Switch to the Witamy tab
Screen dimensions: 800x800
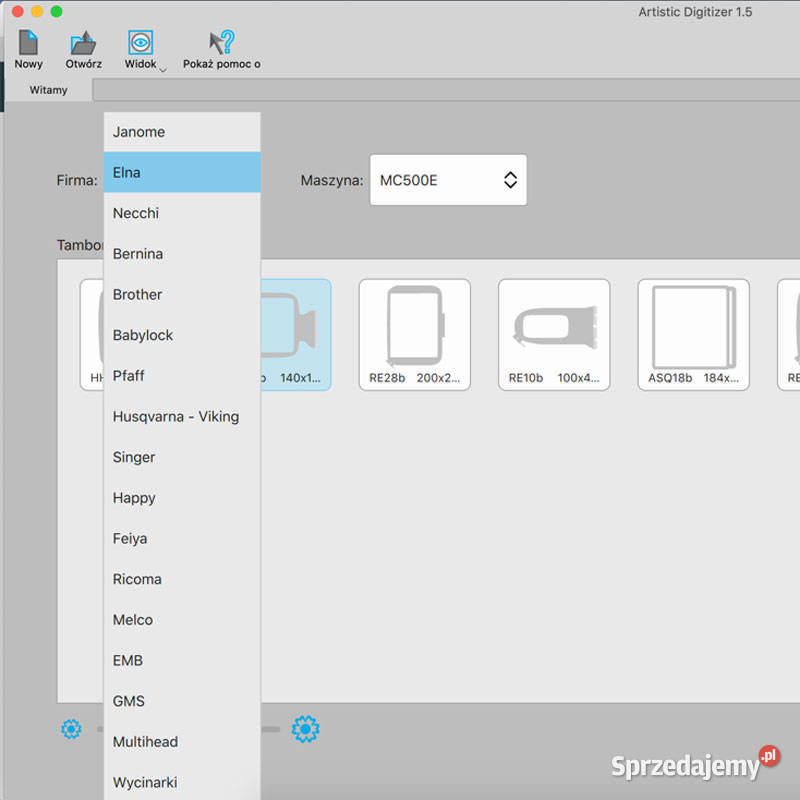(48, 90)
